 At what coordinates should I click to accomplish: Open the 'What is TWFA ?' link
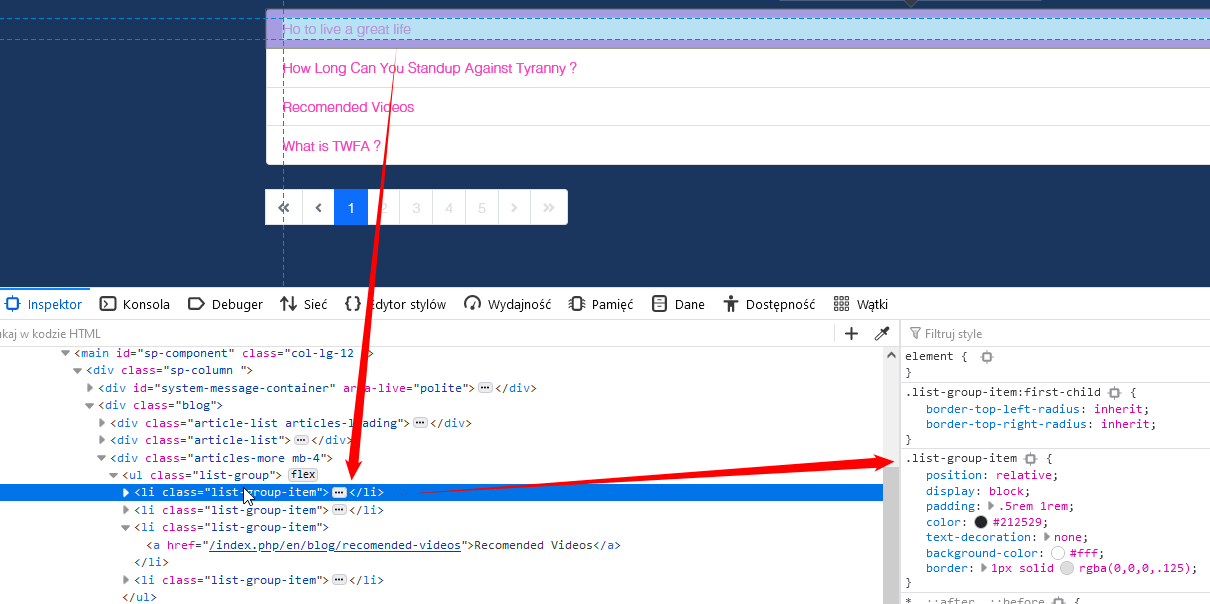[x=331, y=146]
